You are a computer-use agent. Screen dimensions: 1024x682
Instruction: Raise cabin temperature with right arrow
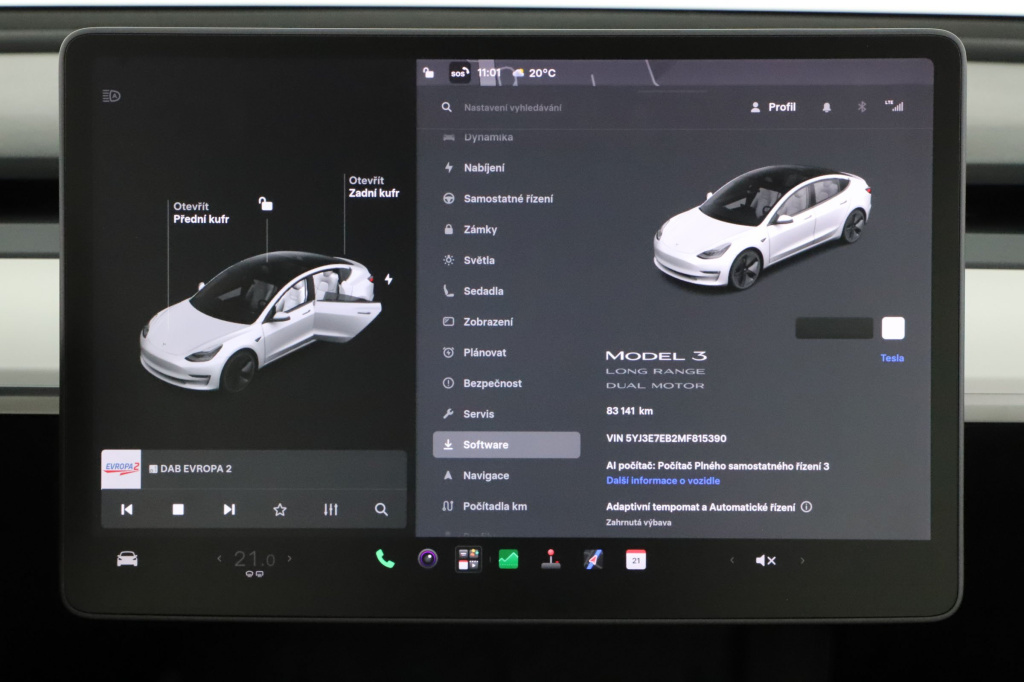tap(289, 558)
